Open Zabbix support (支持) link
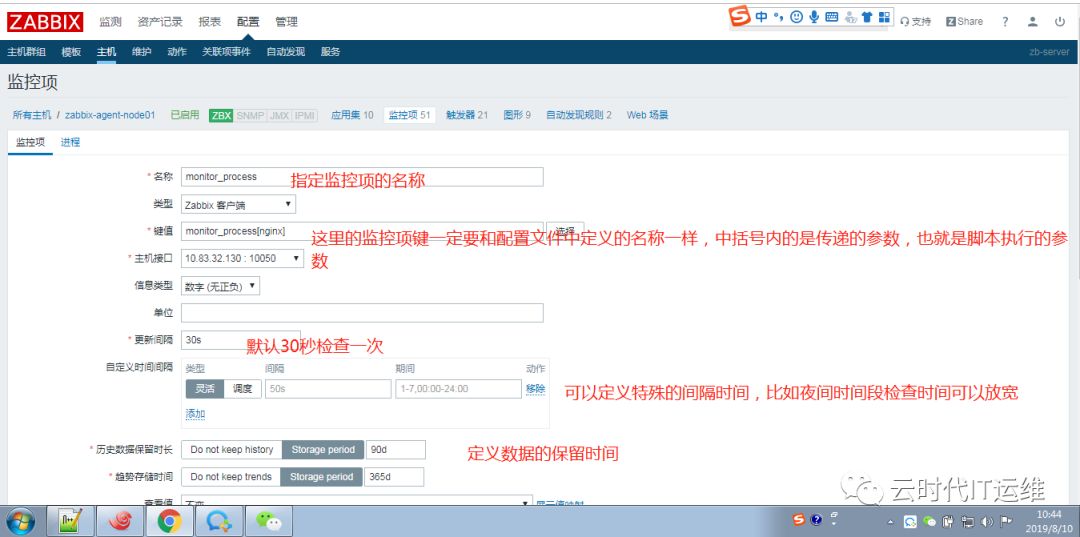Image resolution: width=1080 pixels, height=537 pixels. pos(915,21)
